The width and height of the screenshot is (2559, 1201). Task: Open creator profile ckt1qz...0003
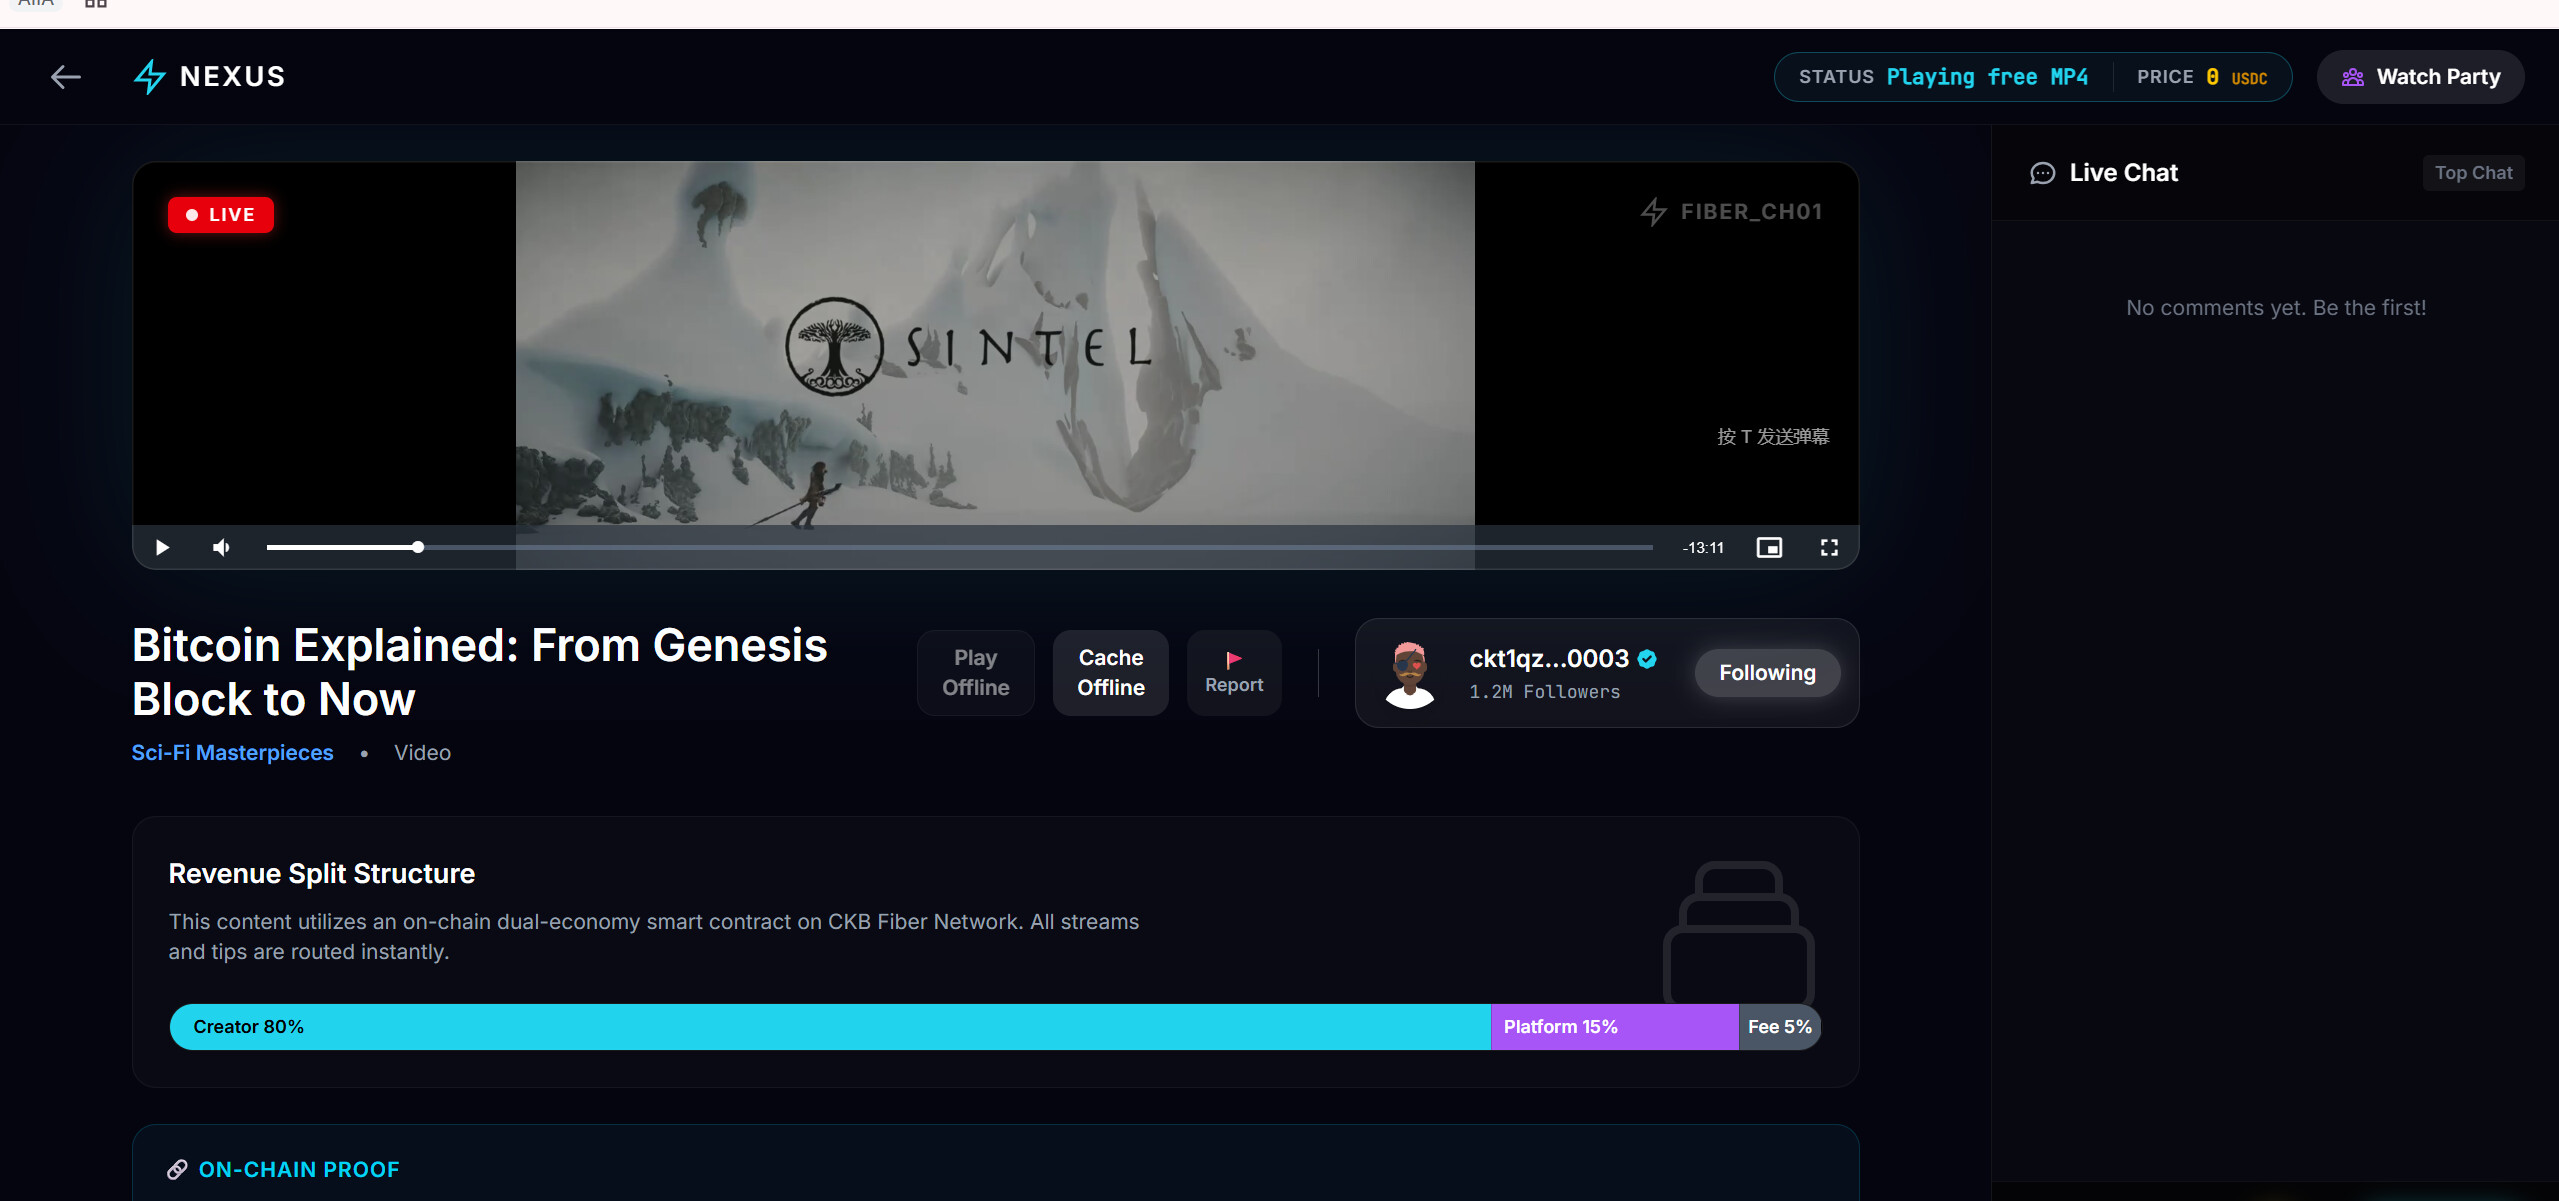click(1548, 659)
